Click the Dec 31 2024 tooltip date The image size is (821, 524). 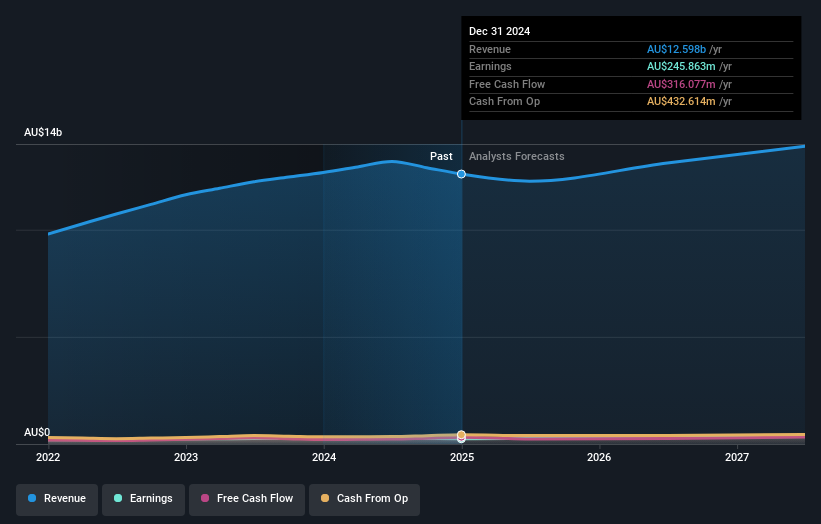coord(500,31)
